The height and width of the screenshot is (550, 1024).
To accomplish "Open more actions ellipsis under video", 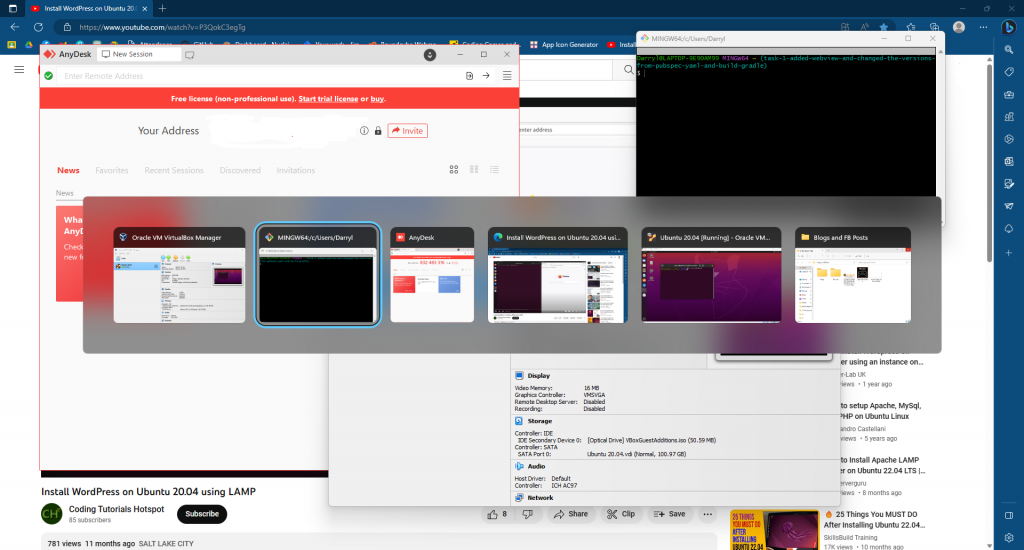I will pos(707,514).
